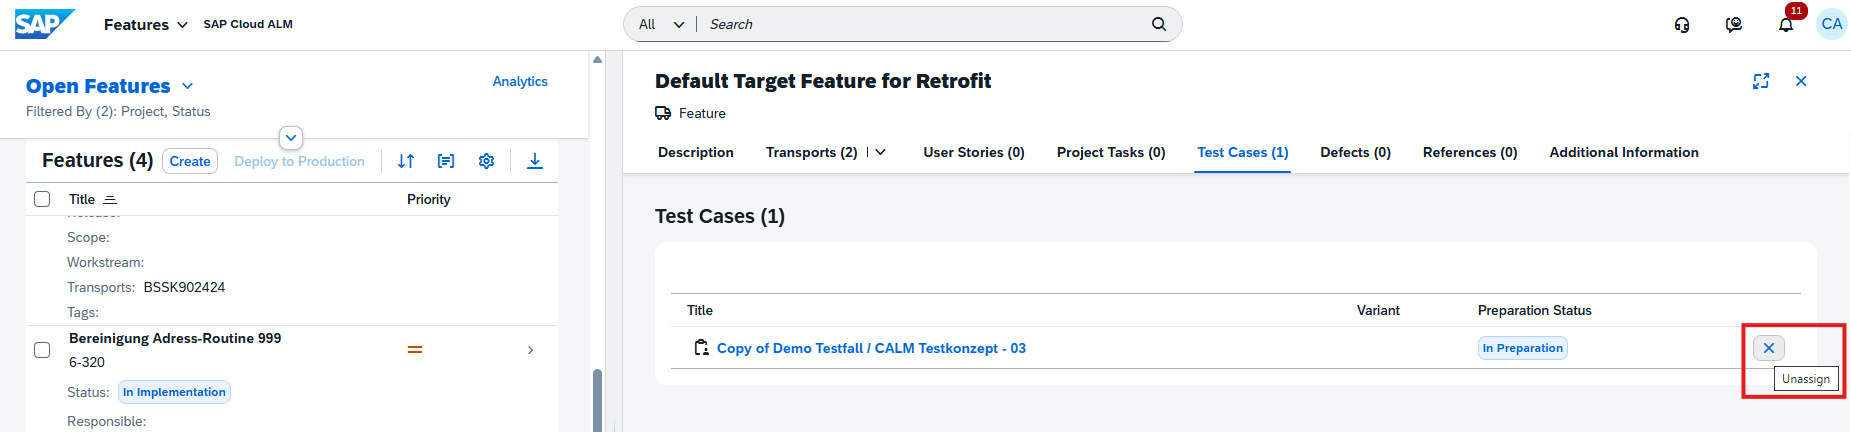The image size is (1851, 432).
Task: Expand the Transports tab dropdown arrow
Action: pos(881,152)
